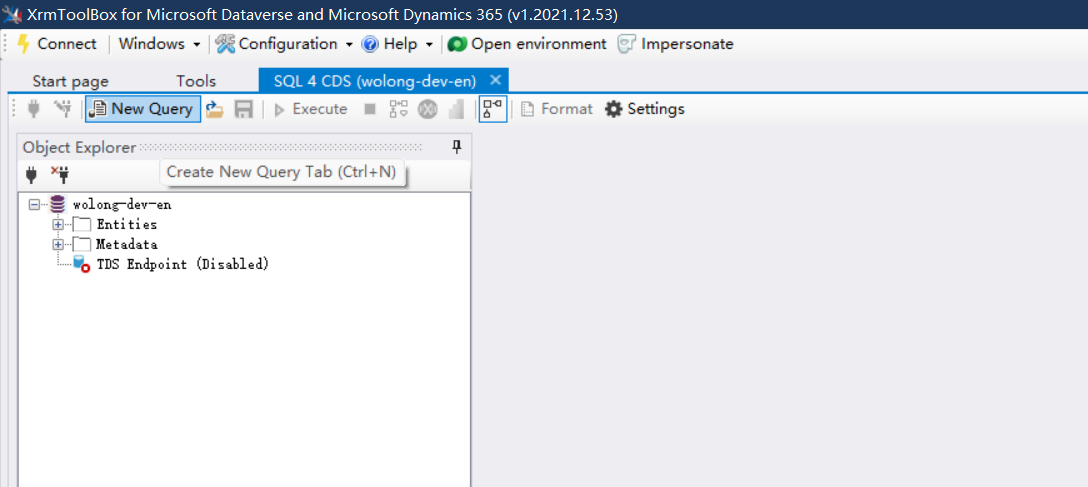Viewport: 1088px width, 487px height.
Task: Click the Format toolbar button
Action: coord(557,109)
